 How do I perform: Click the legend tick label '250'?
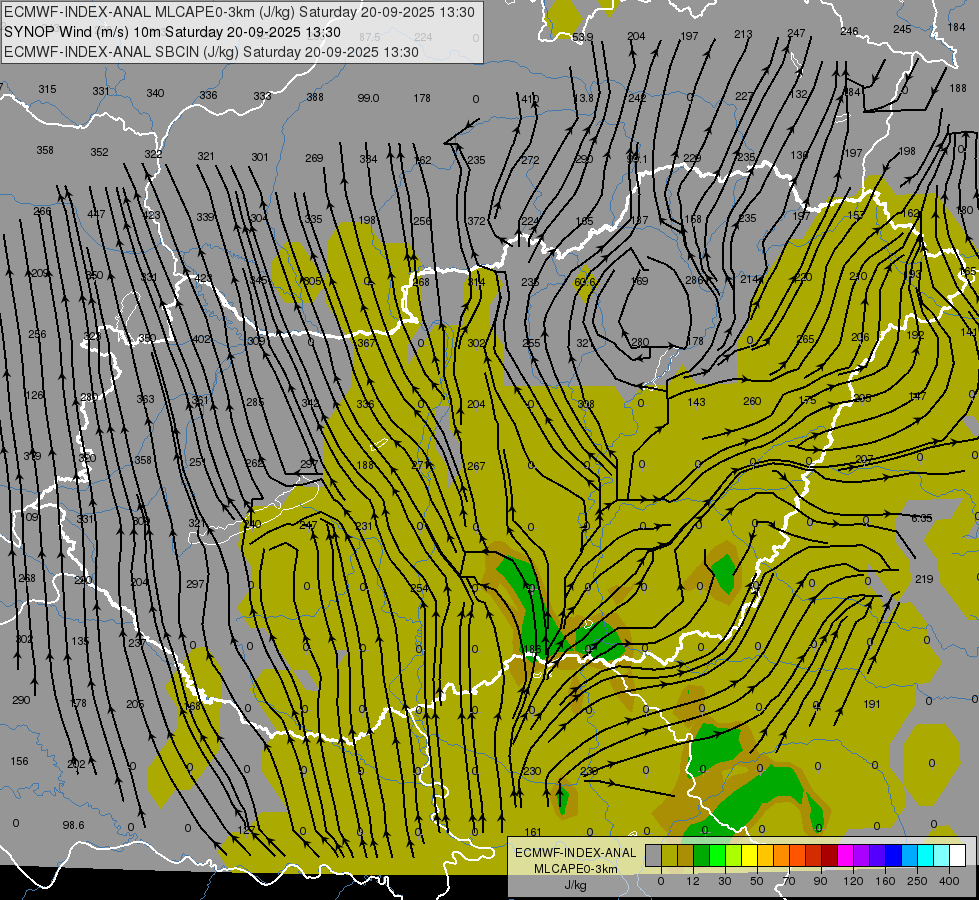(x=917, y=881)
